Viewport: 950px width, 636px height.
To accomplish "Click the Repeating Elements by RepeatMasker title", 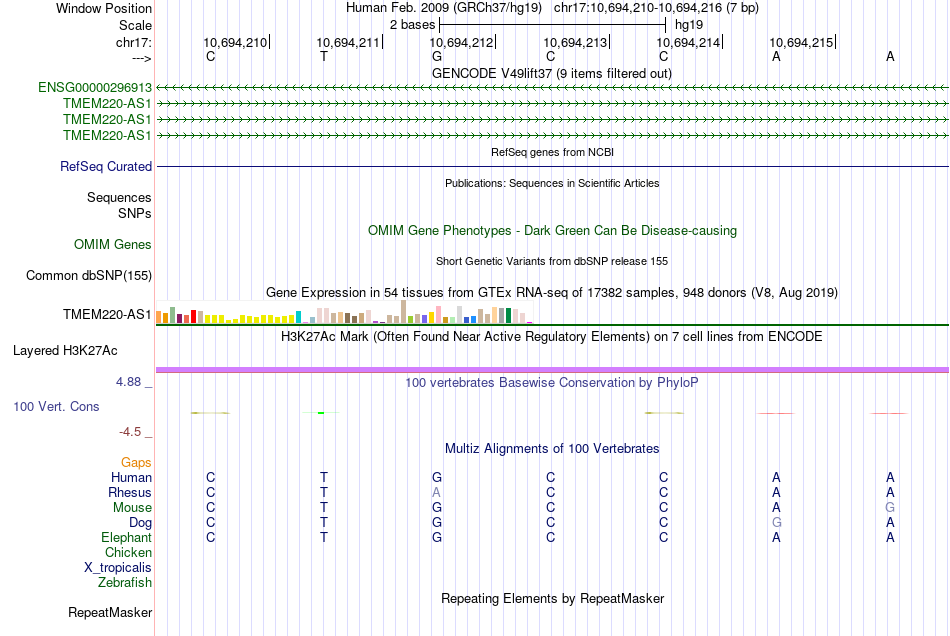I will [553, 599].
